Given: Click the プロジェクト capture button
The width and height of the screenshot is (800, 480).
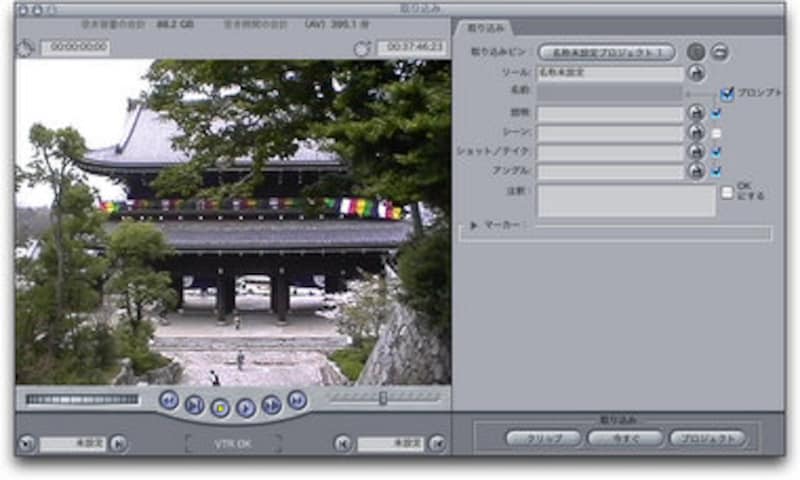Looking at the screenshot, I should pos(707,438).
